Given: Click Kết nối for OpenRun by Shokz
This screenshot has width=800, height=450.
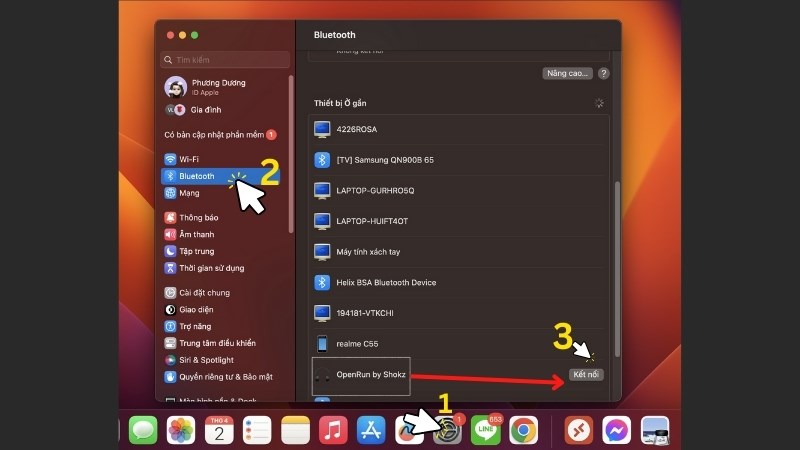Looking at the screenshot, I should (586, 374).
